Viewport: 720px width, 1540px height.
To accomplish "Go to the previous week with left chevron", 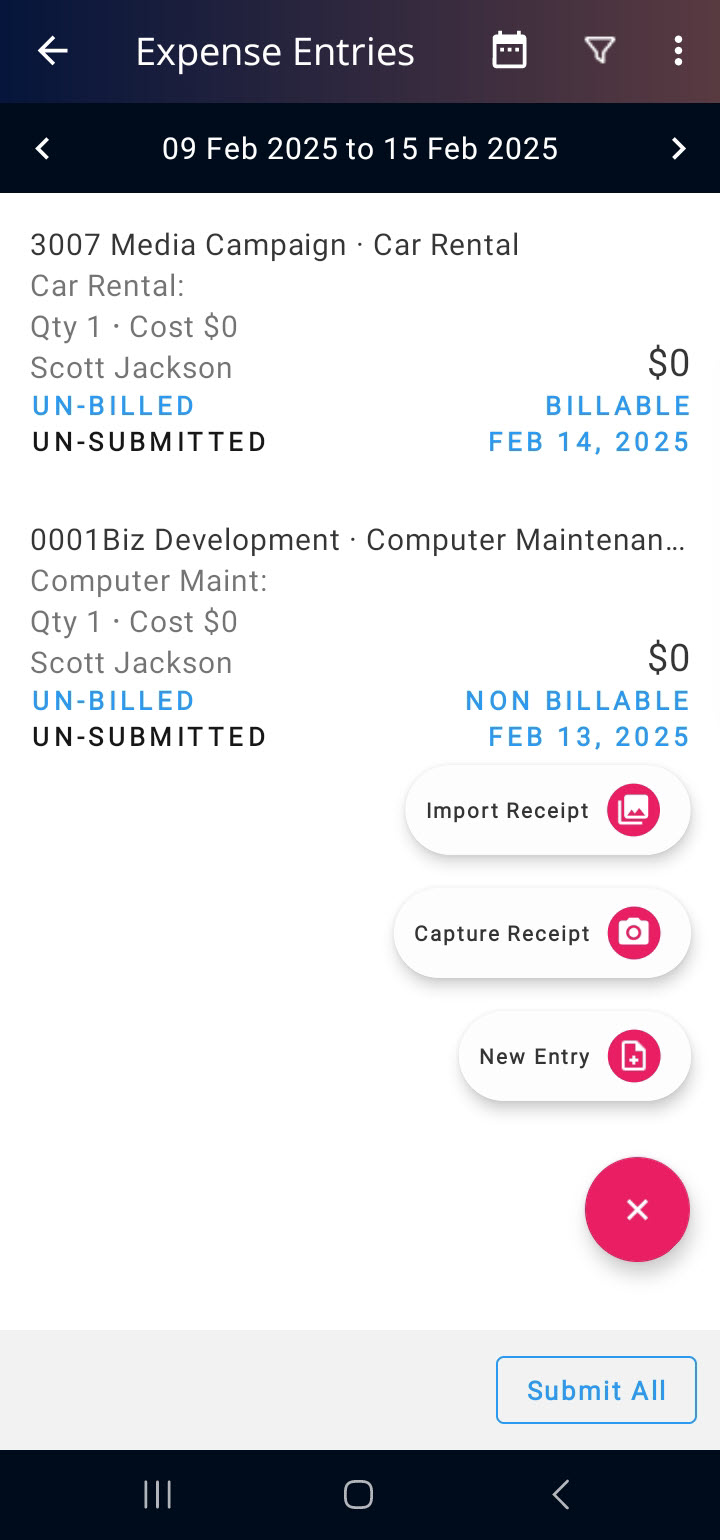I will [42, 149].
